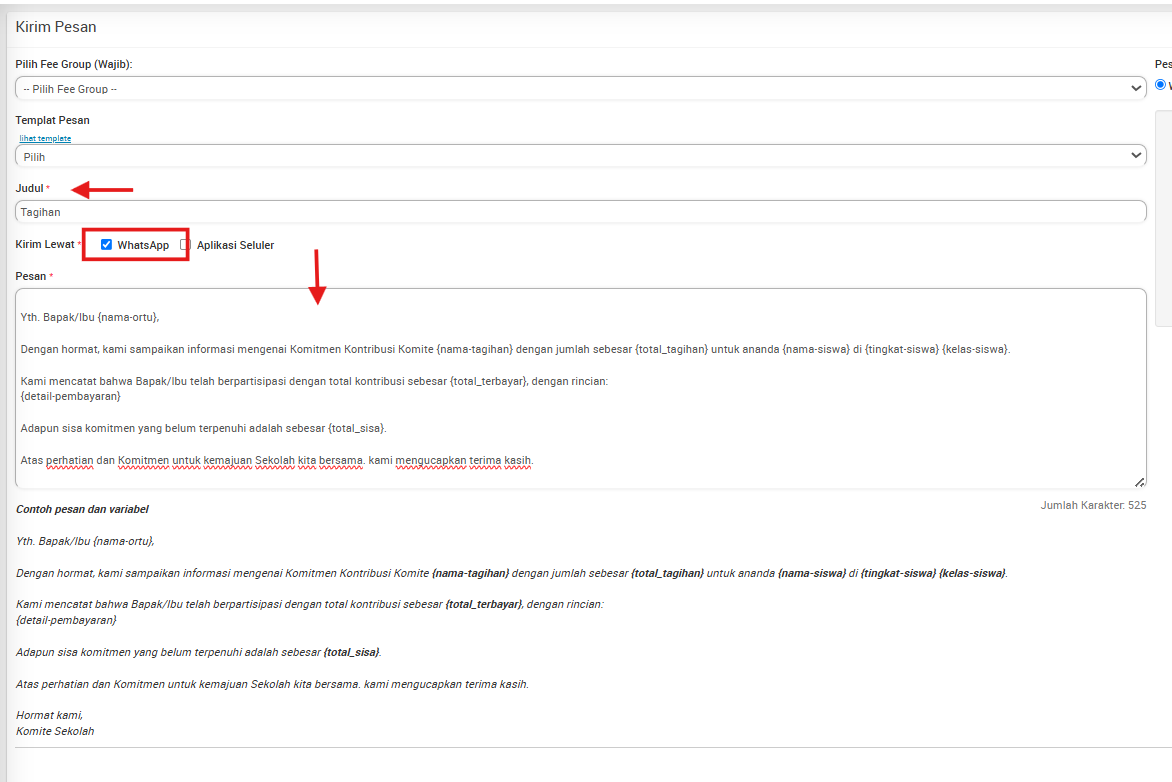Click the chevron arrow on Templat Pesan dropdown
The height and width of the screenshot is (782, 1172).
click(1135, 156)
